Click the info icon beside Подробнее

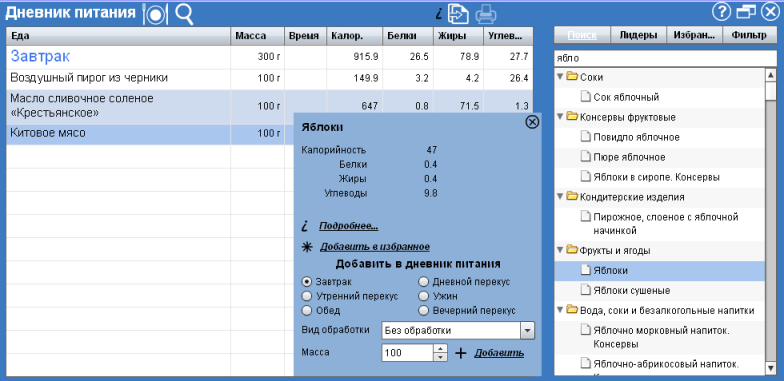(304, 226)
